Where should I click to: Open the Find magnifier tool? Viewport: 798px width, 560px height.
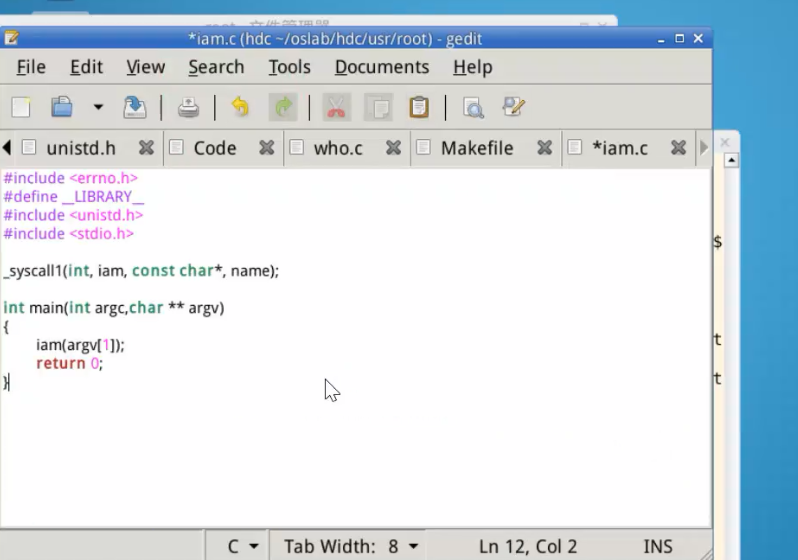(x=473, y=107)
